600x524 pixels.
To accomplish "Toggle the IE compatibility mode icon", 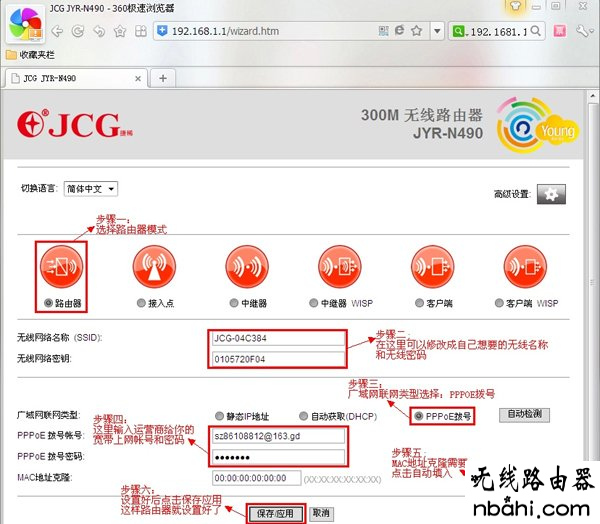I will pyautogui.click(x=399, y=30).
